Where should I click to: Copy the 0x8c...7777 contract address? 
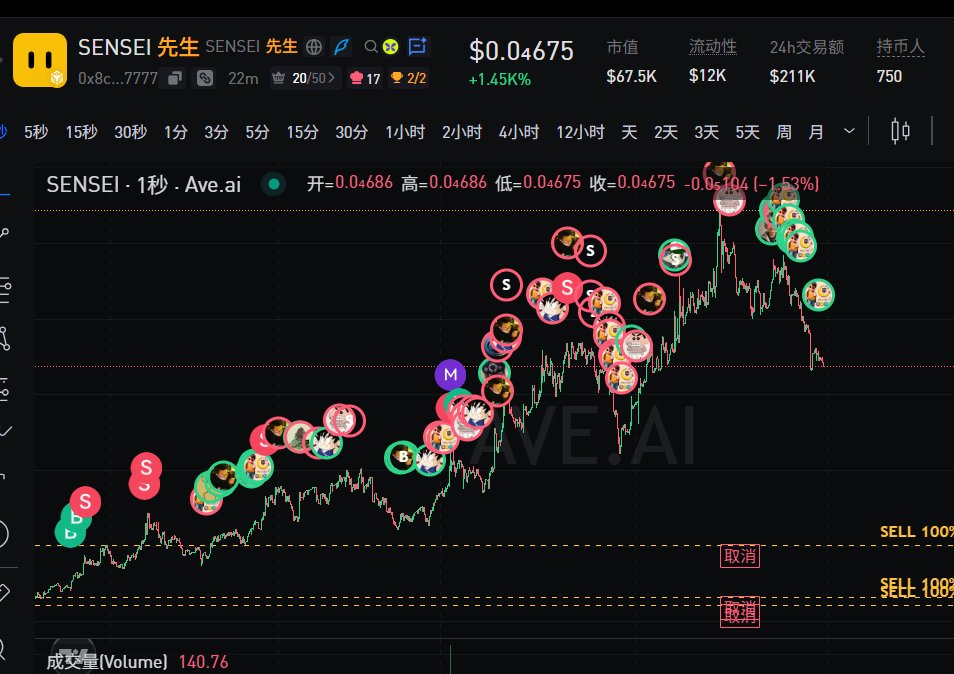tap(175, 78)
